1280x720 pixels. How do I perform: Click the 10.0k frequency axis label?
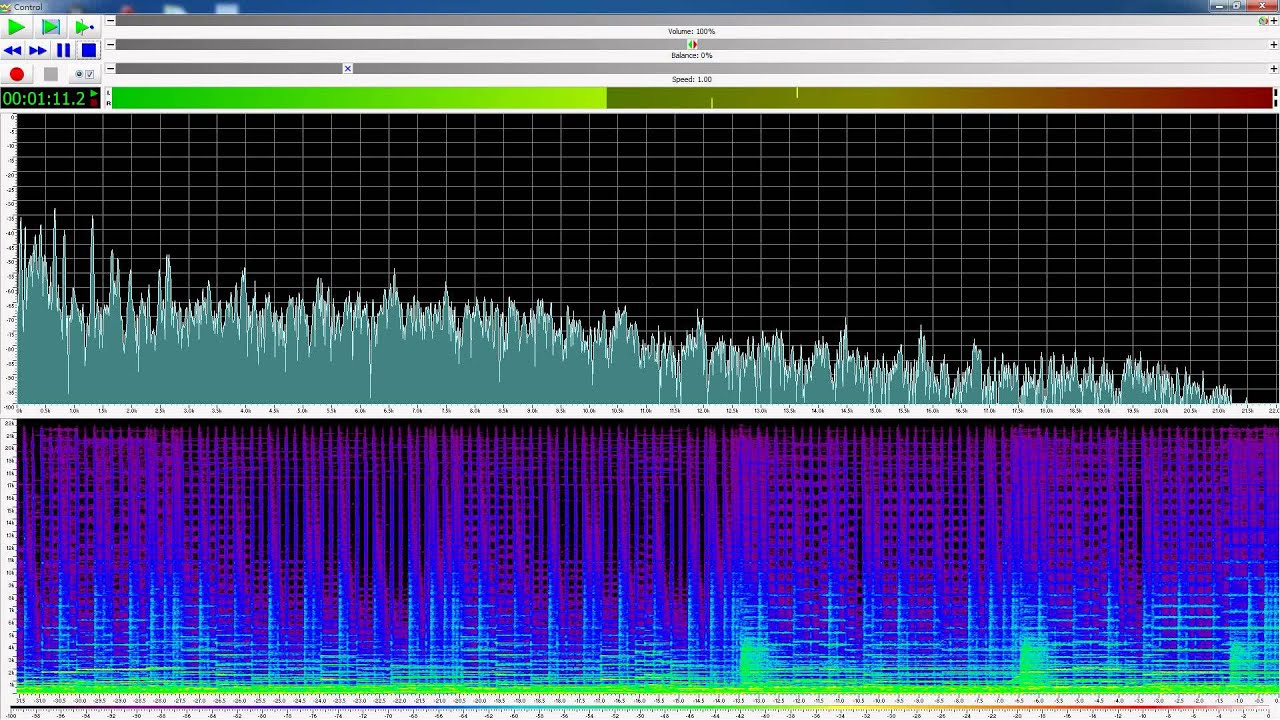[589, 410]
